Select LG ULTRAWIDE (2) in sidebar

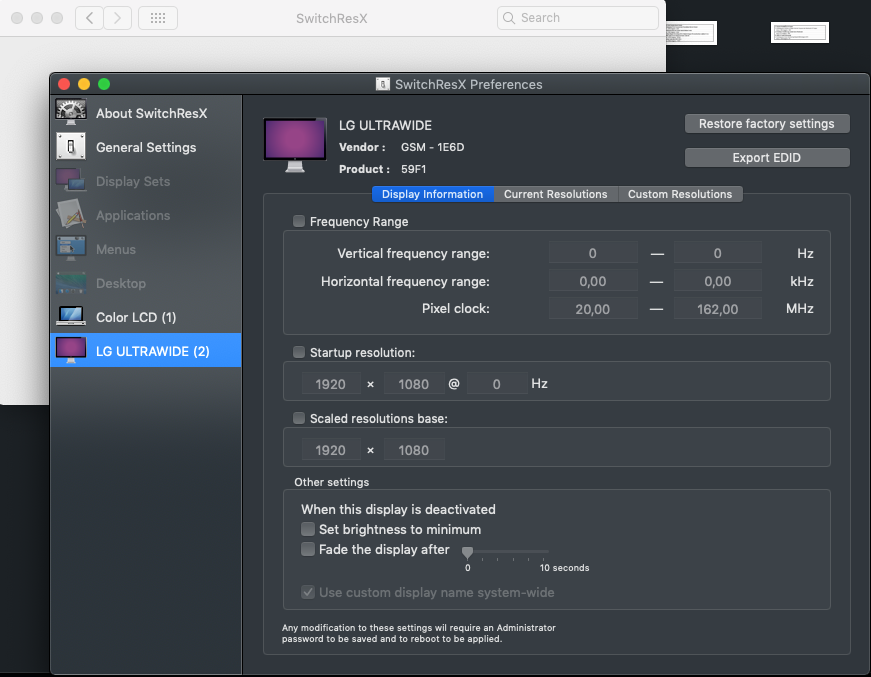pos(146,350)
